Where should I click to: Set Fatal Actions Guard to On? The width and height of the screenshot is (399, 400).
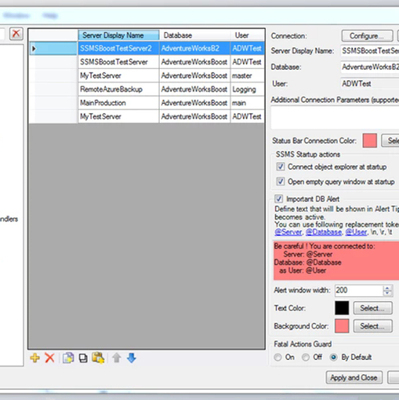(x=278, y=357)
